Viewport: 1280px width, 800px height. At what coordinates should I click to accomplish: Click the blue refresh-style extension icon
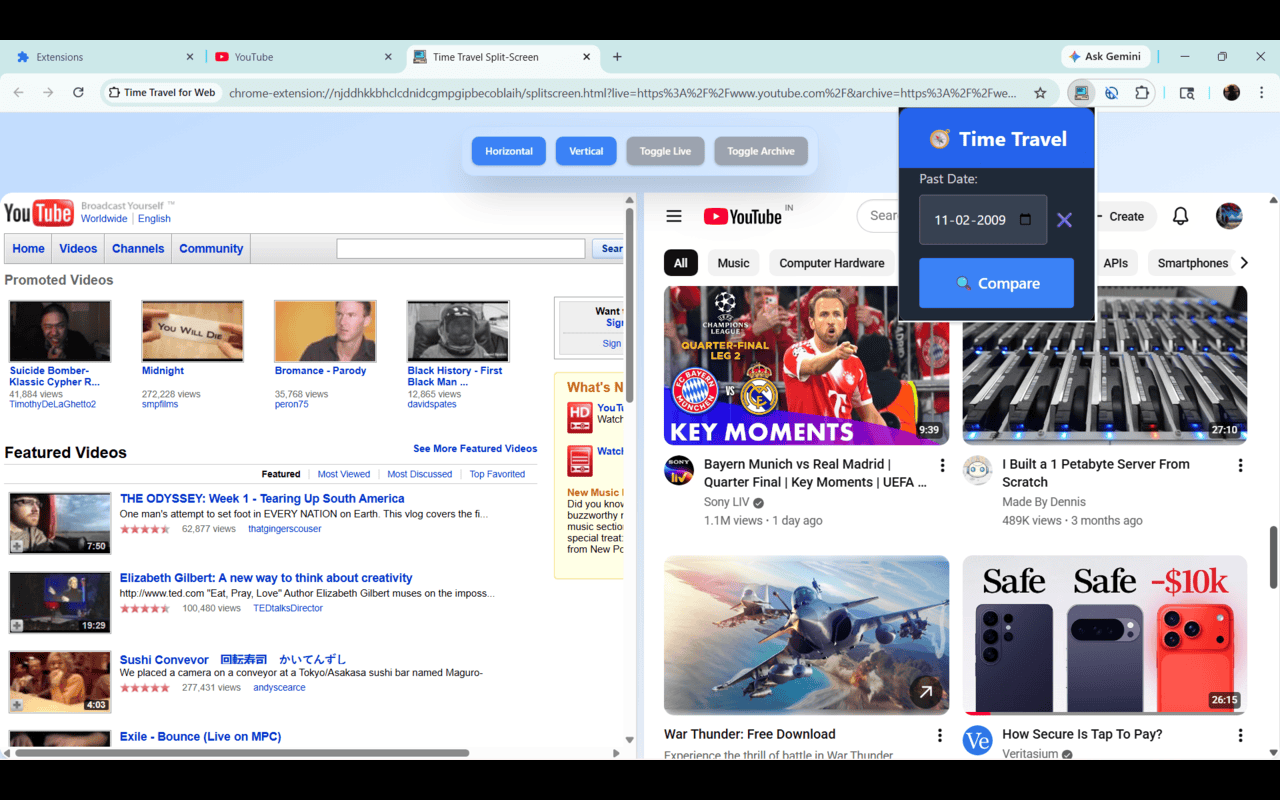pos(1111,92)
